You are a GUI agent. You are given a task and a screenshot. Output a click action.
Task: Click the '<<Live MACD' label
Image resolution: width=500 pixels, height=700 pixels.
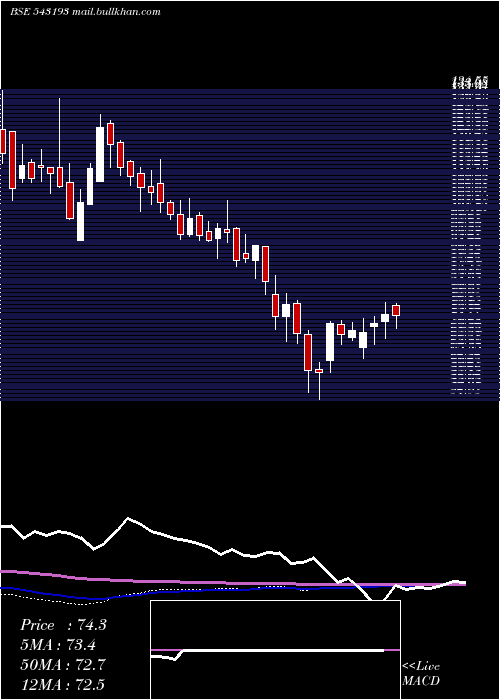click(x=421, y=673)
